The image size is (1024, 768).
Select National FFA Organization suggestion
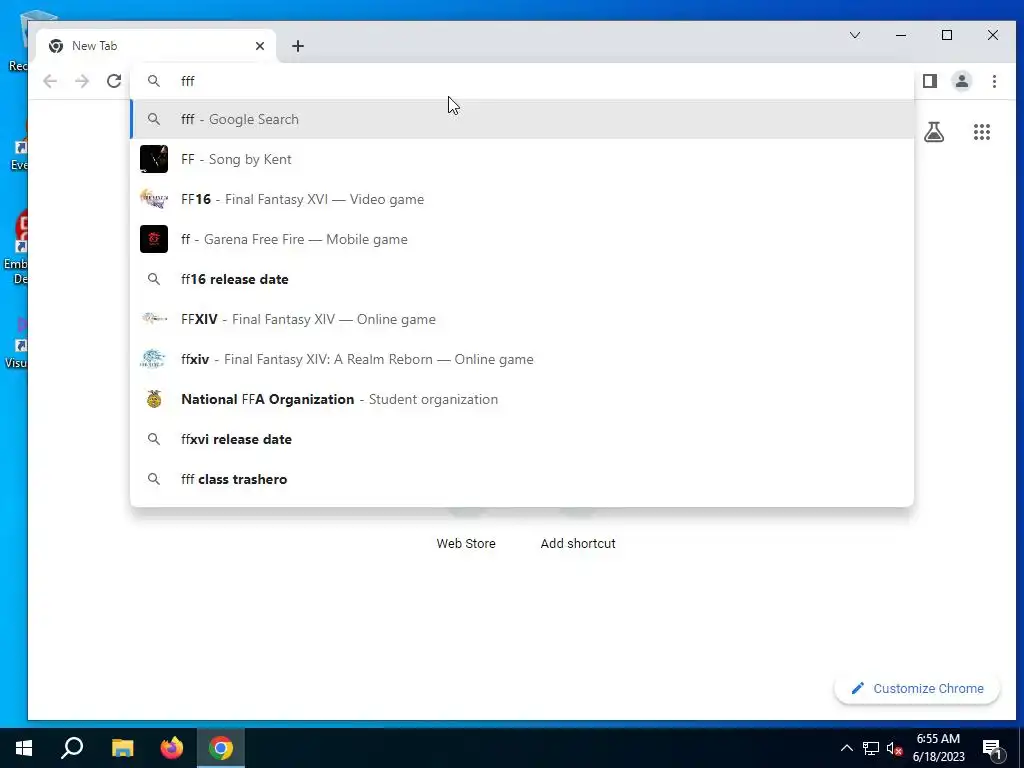coord(522,399)
